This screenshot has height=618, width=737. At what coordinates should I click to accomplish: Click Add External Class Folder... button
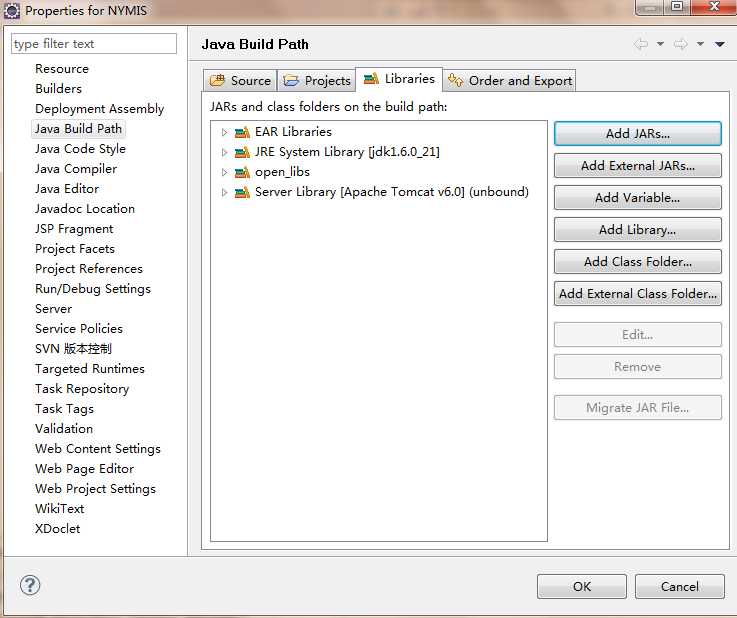pyautogui.click(x=637, y=294)
